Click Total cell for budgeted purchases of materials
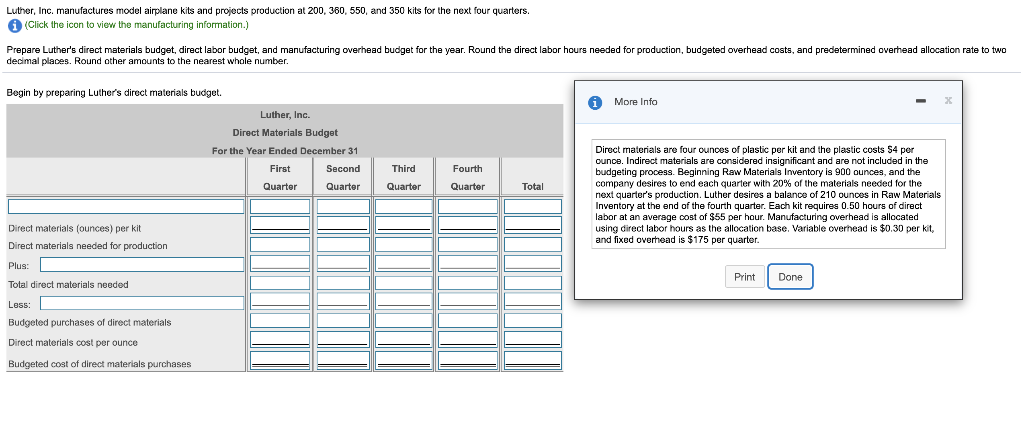1024x422 pixels. [533, 321]
